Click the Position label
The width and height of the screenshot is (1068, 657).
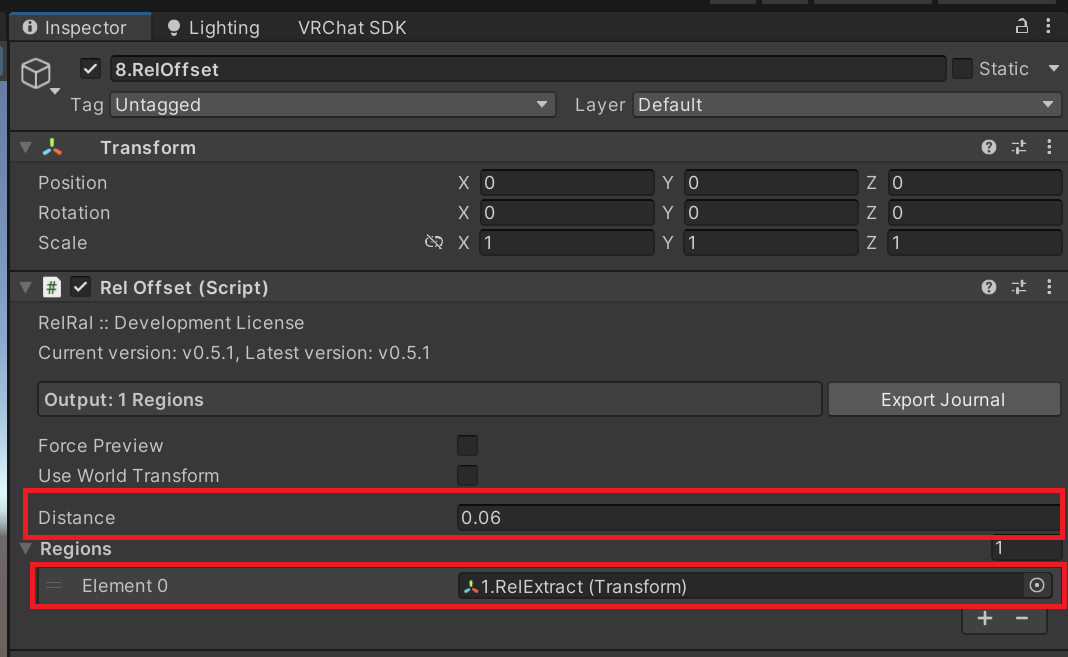point(72,182)
